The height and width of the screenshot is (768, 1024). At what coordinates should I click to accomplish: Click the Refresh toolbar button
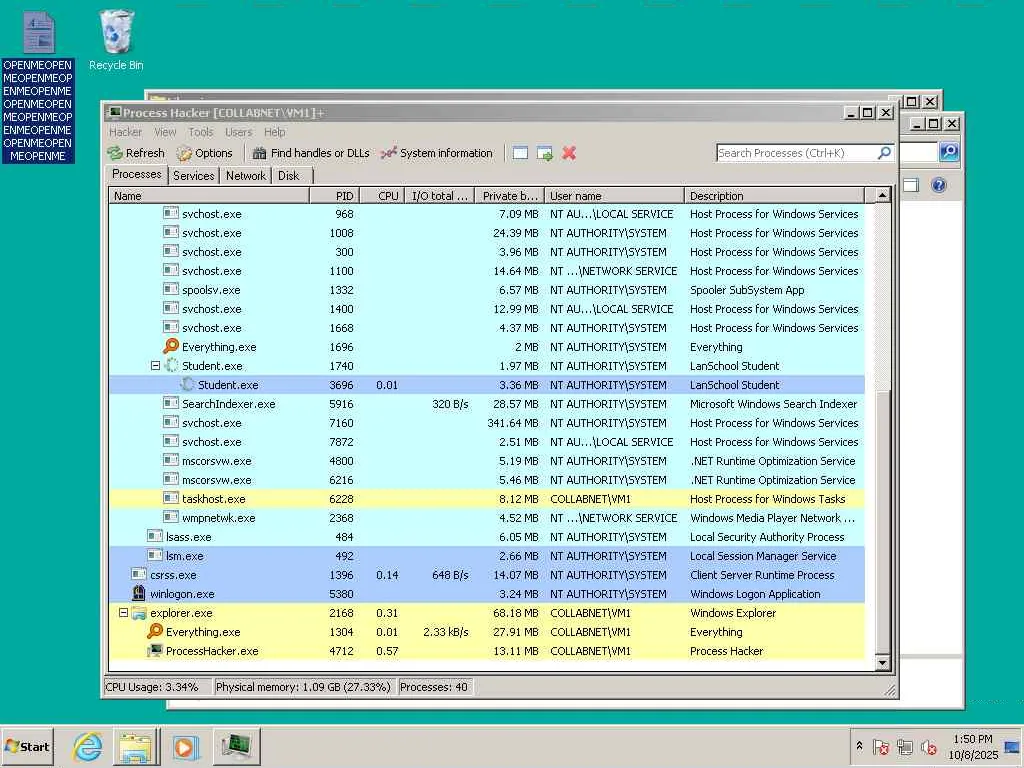pyautogui.click(x=136, y=153)
